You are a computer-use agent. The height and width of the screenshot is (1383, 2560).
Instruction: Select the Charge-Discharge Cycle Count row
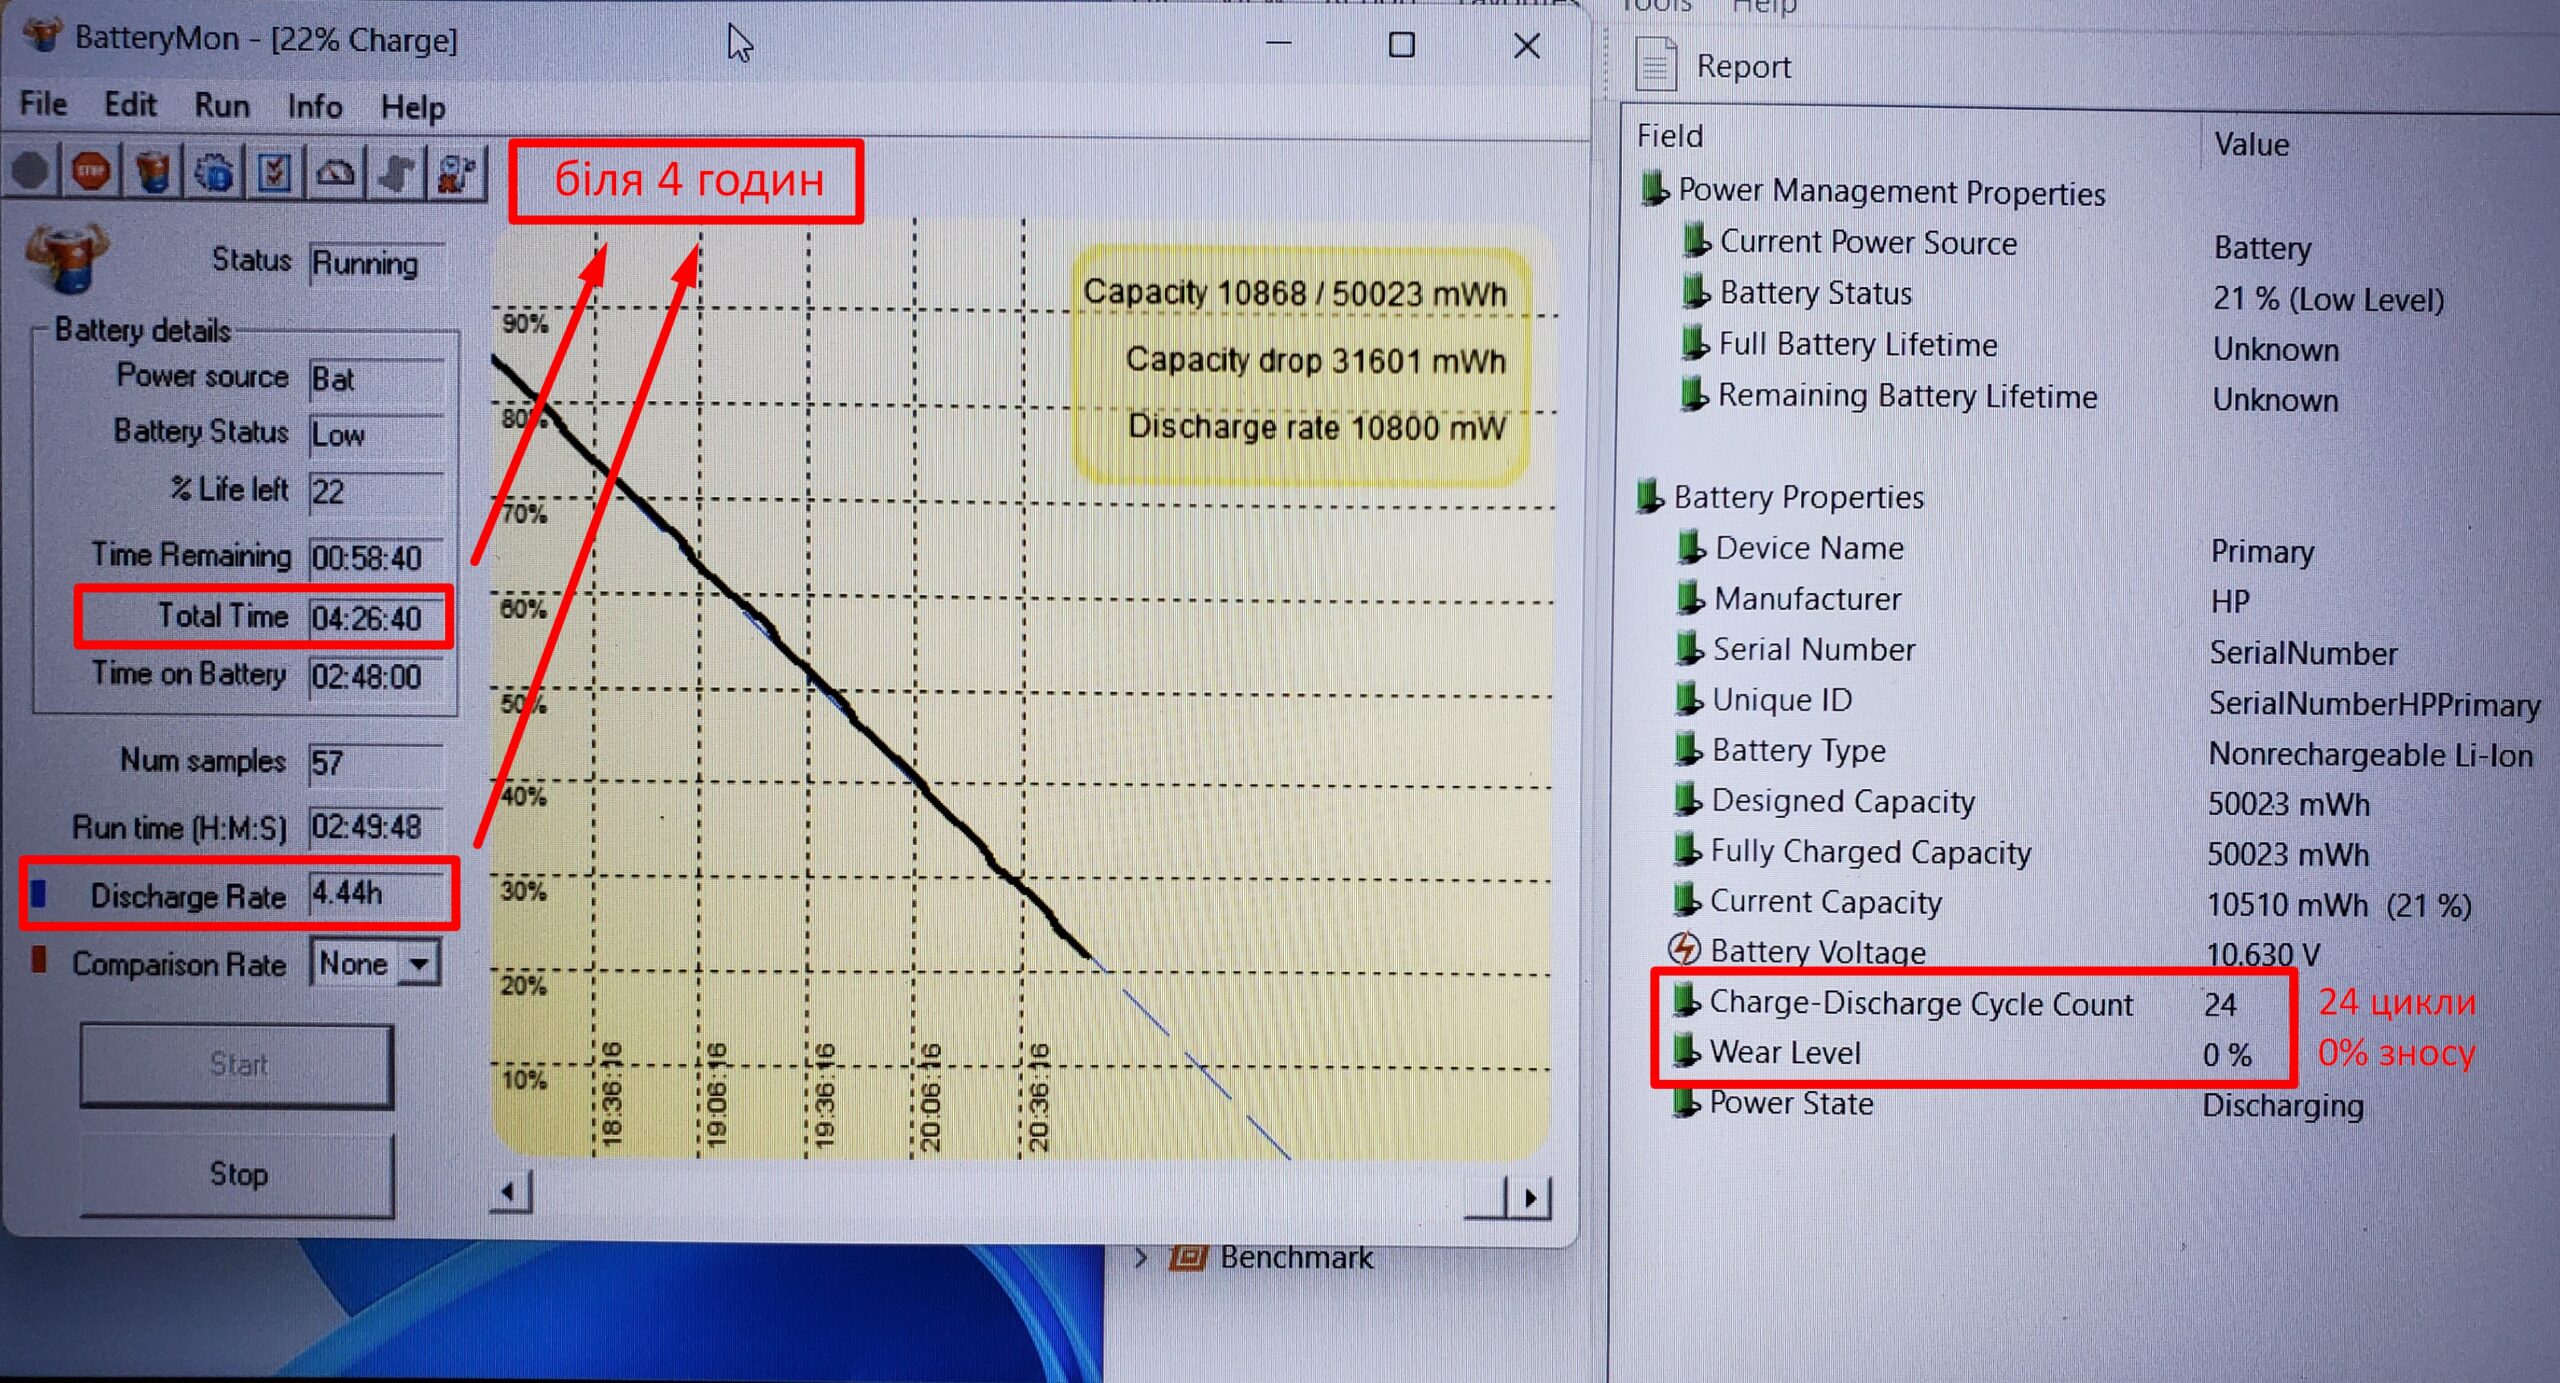1920,1003
